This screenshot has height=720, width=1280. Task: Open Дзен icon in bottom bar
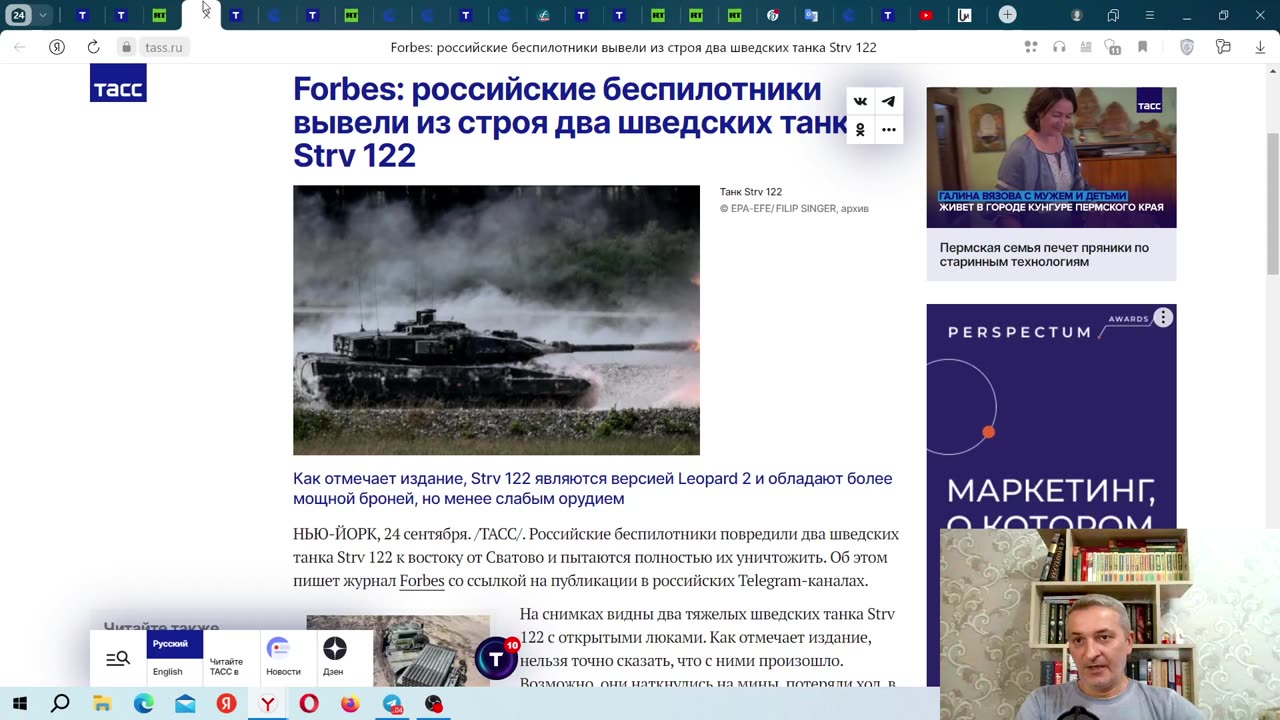[x=334, y=657]
